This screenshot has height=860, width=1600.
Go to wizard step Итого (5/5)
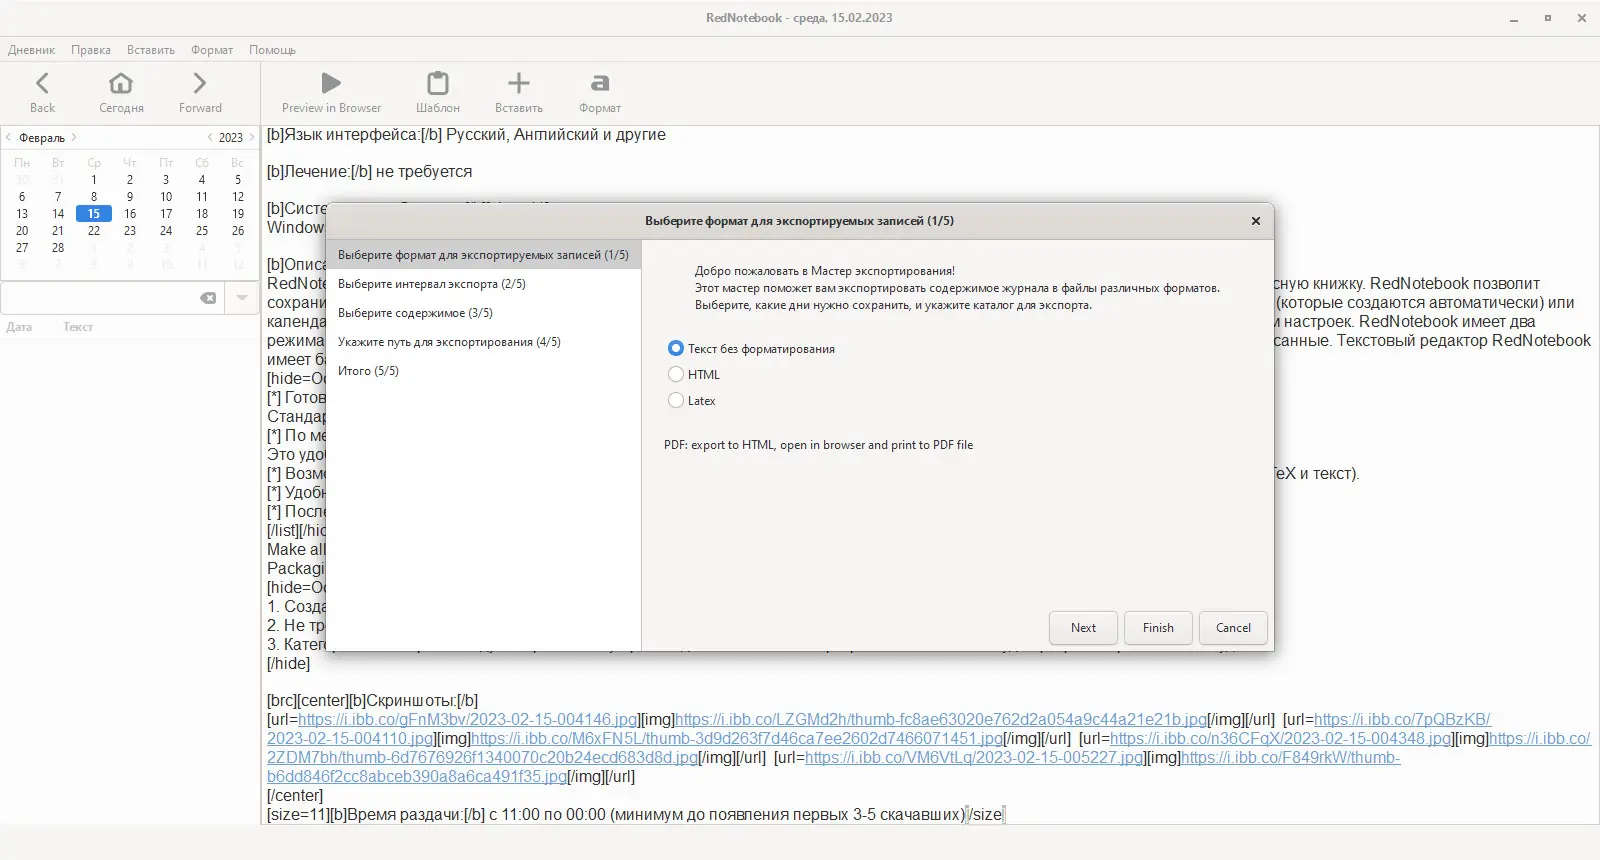tap(483, 371)
